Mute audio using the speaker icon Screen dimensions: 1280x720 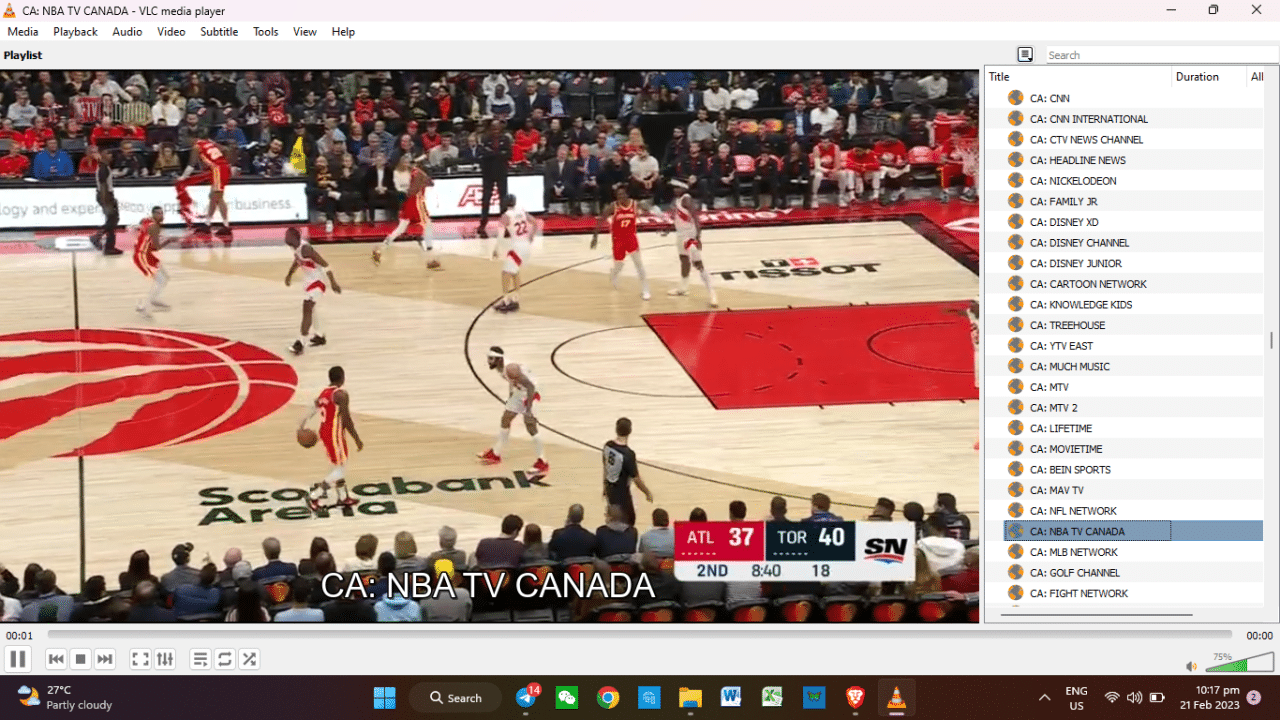point(1191,666)
